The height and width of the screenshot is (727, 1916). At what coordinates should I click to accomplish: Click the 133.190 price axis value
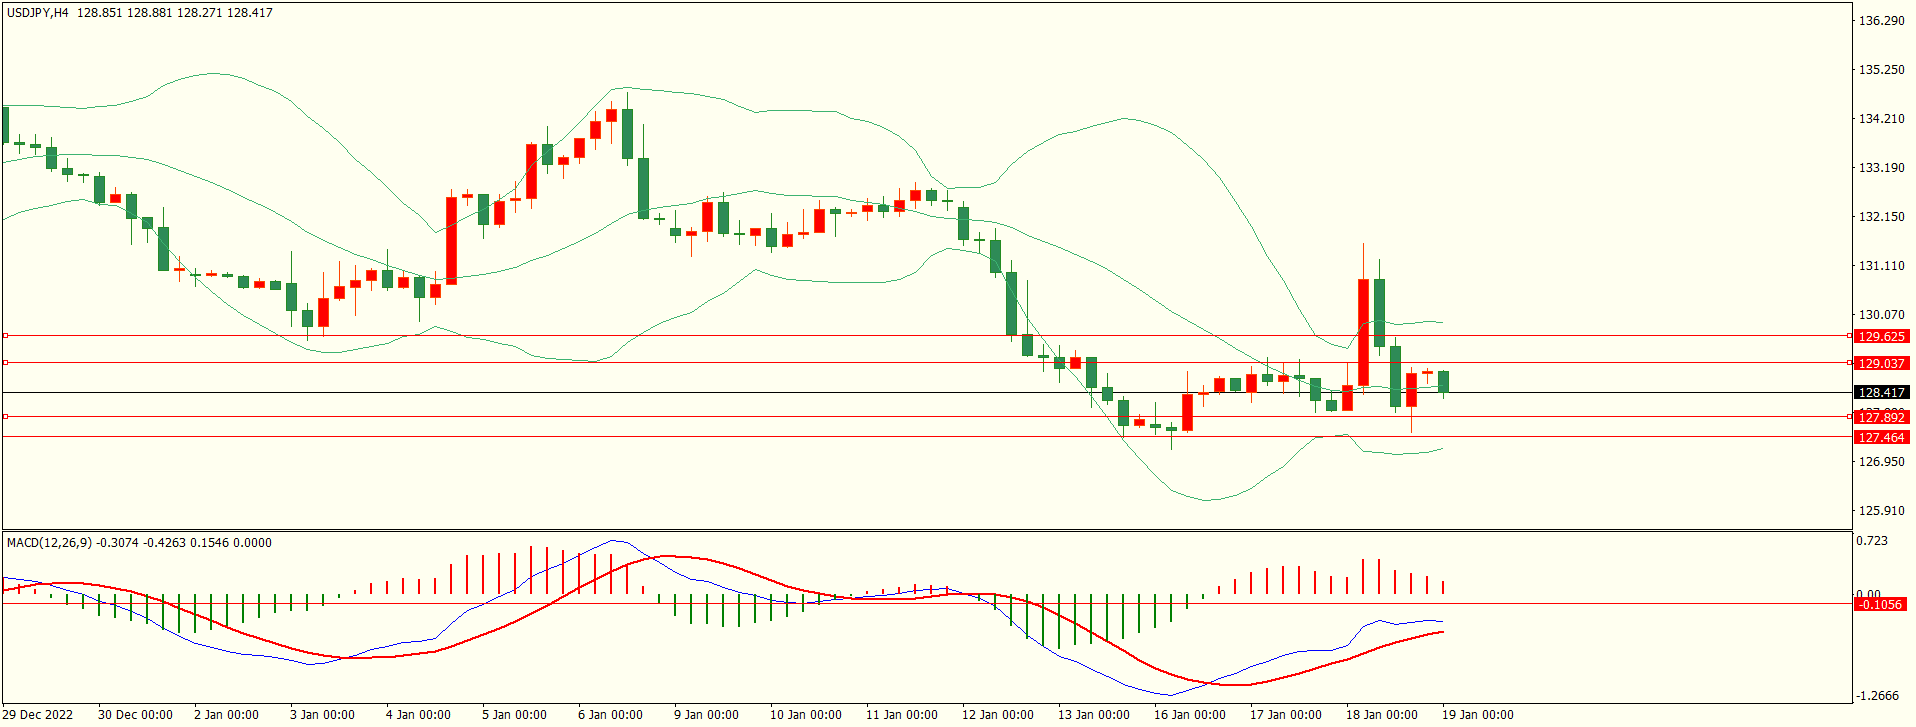(x=1881, y=168)
